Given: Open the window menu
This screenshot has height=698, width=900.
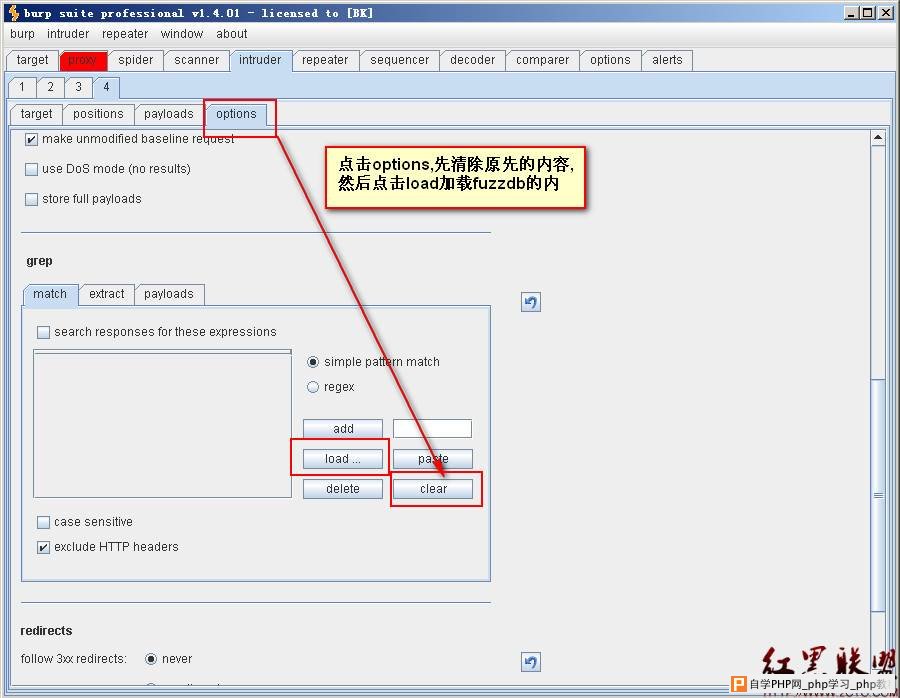Looking at the screenshot, I should coord(181,34).
